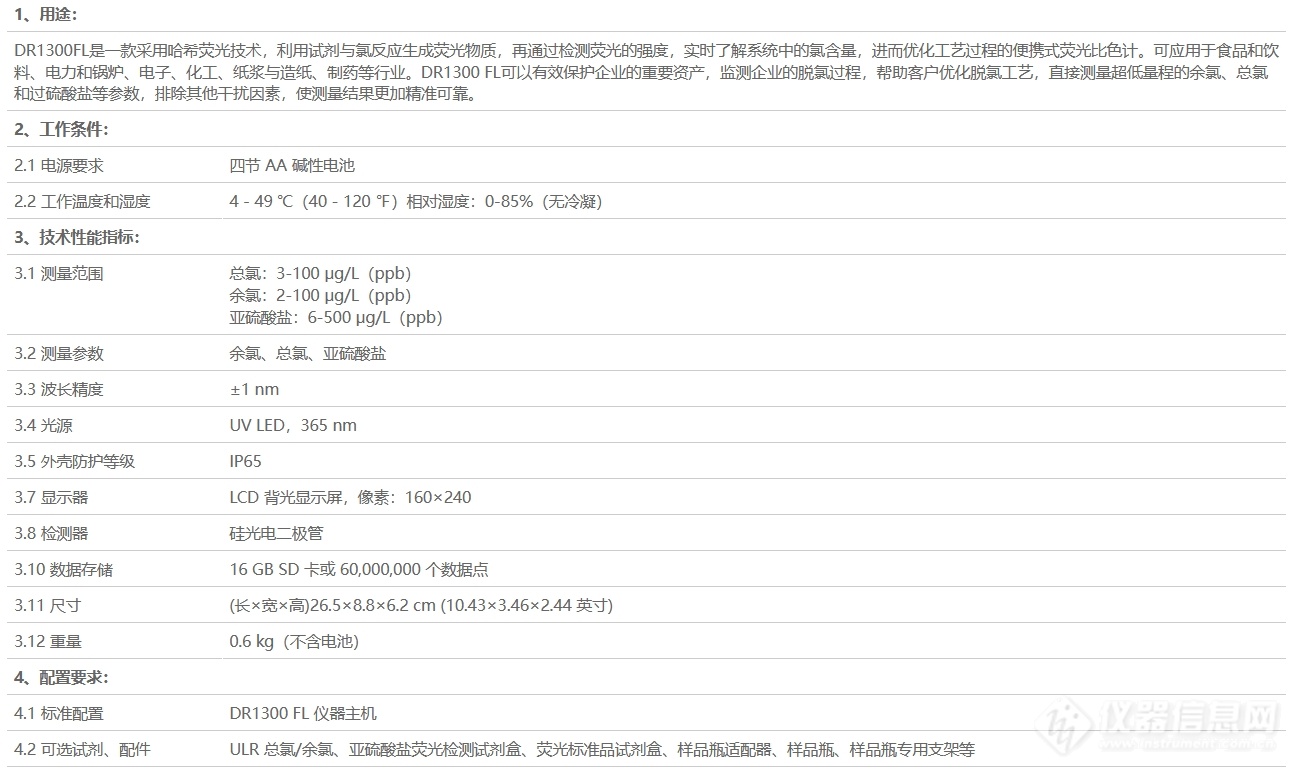Select the value "余氯、总氯、亚硫酸盐"
The height and width of the screenshot is (770, 1295).
308,353
